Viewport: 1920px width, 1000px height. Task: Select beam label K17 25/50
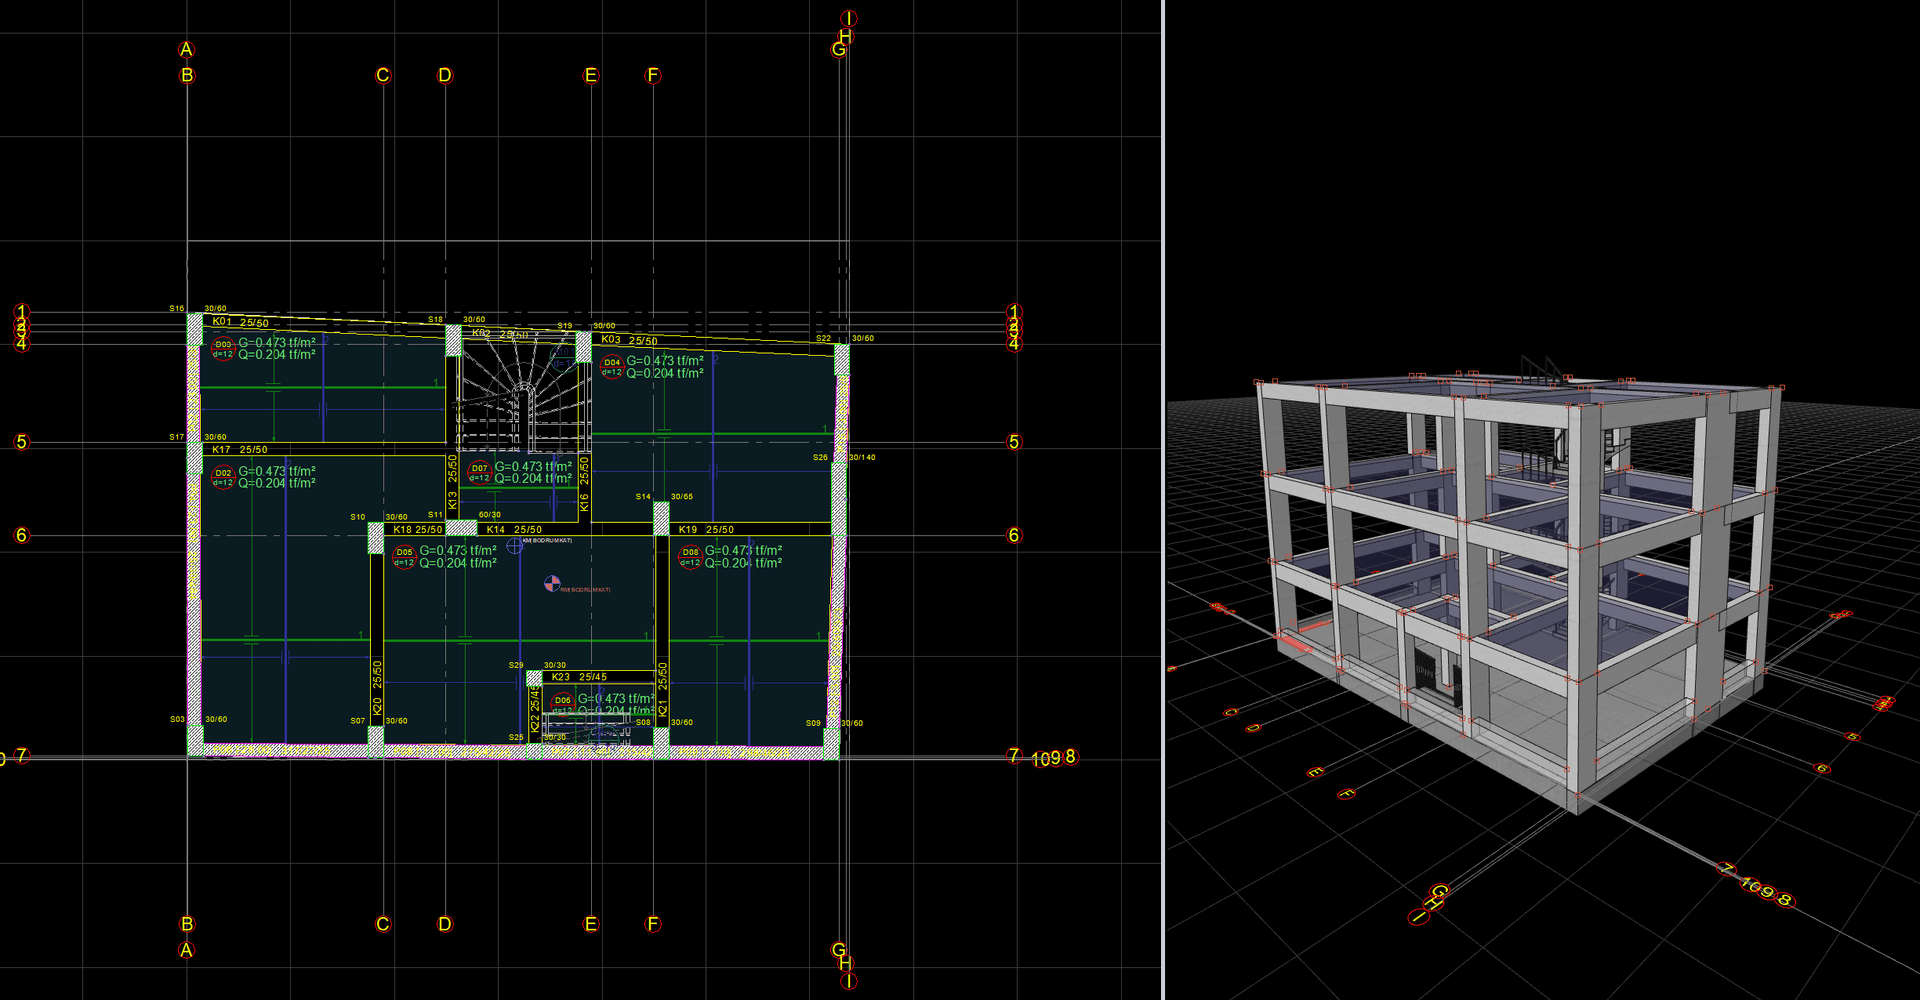coord(239,450)
